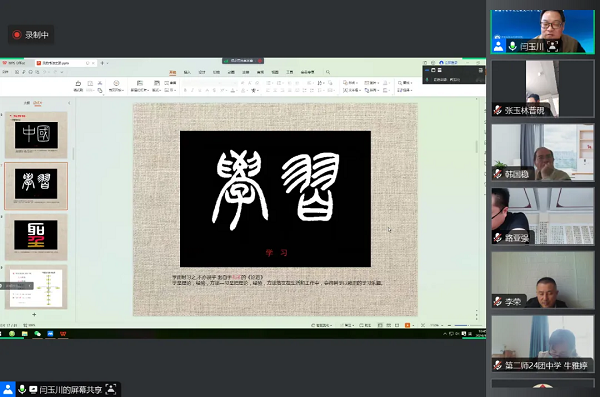
Task: Expand the quick access toolbar customize arrow
Action: click(62, 72)
